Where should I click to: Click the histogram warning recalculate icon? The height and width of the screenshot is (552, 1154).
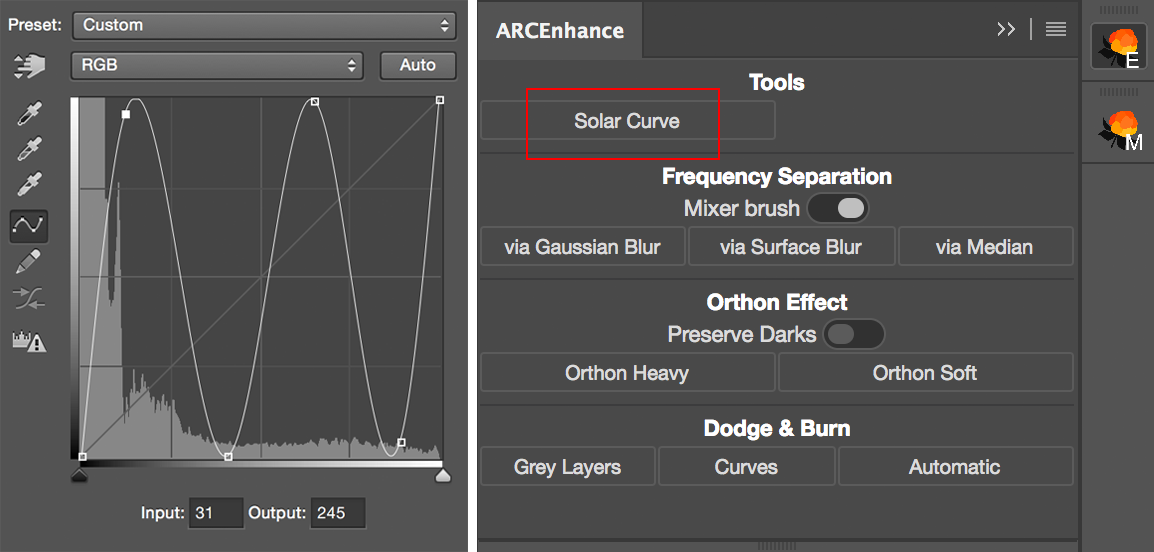(30, 340)
